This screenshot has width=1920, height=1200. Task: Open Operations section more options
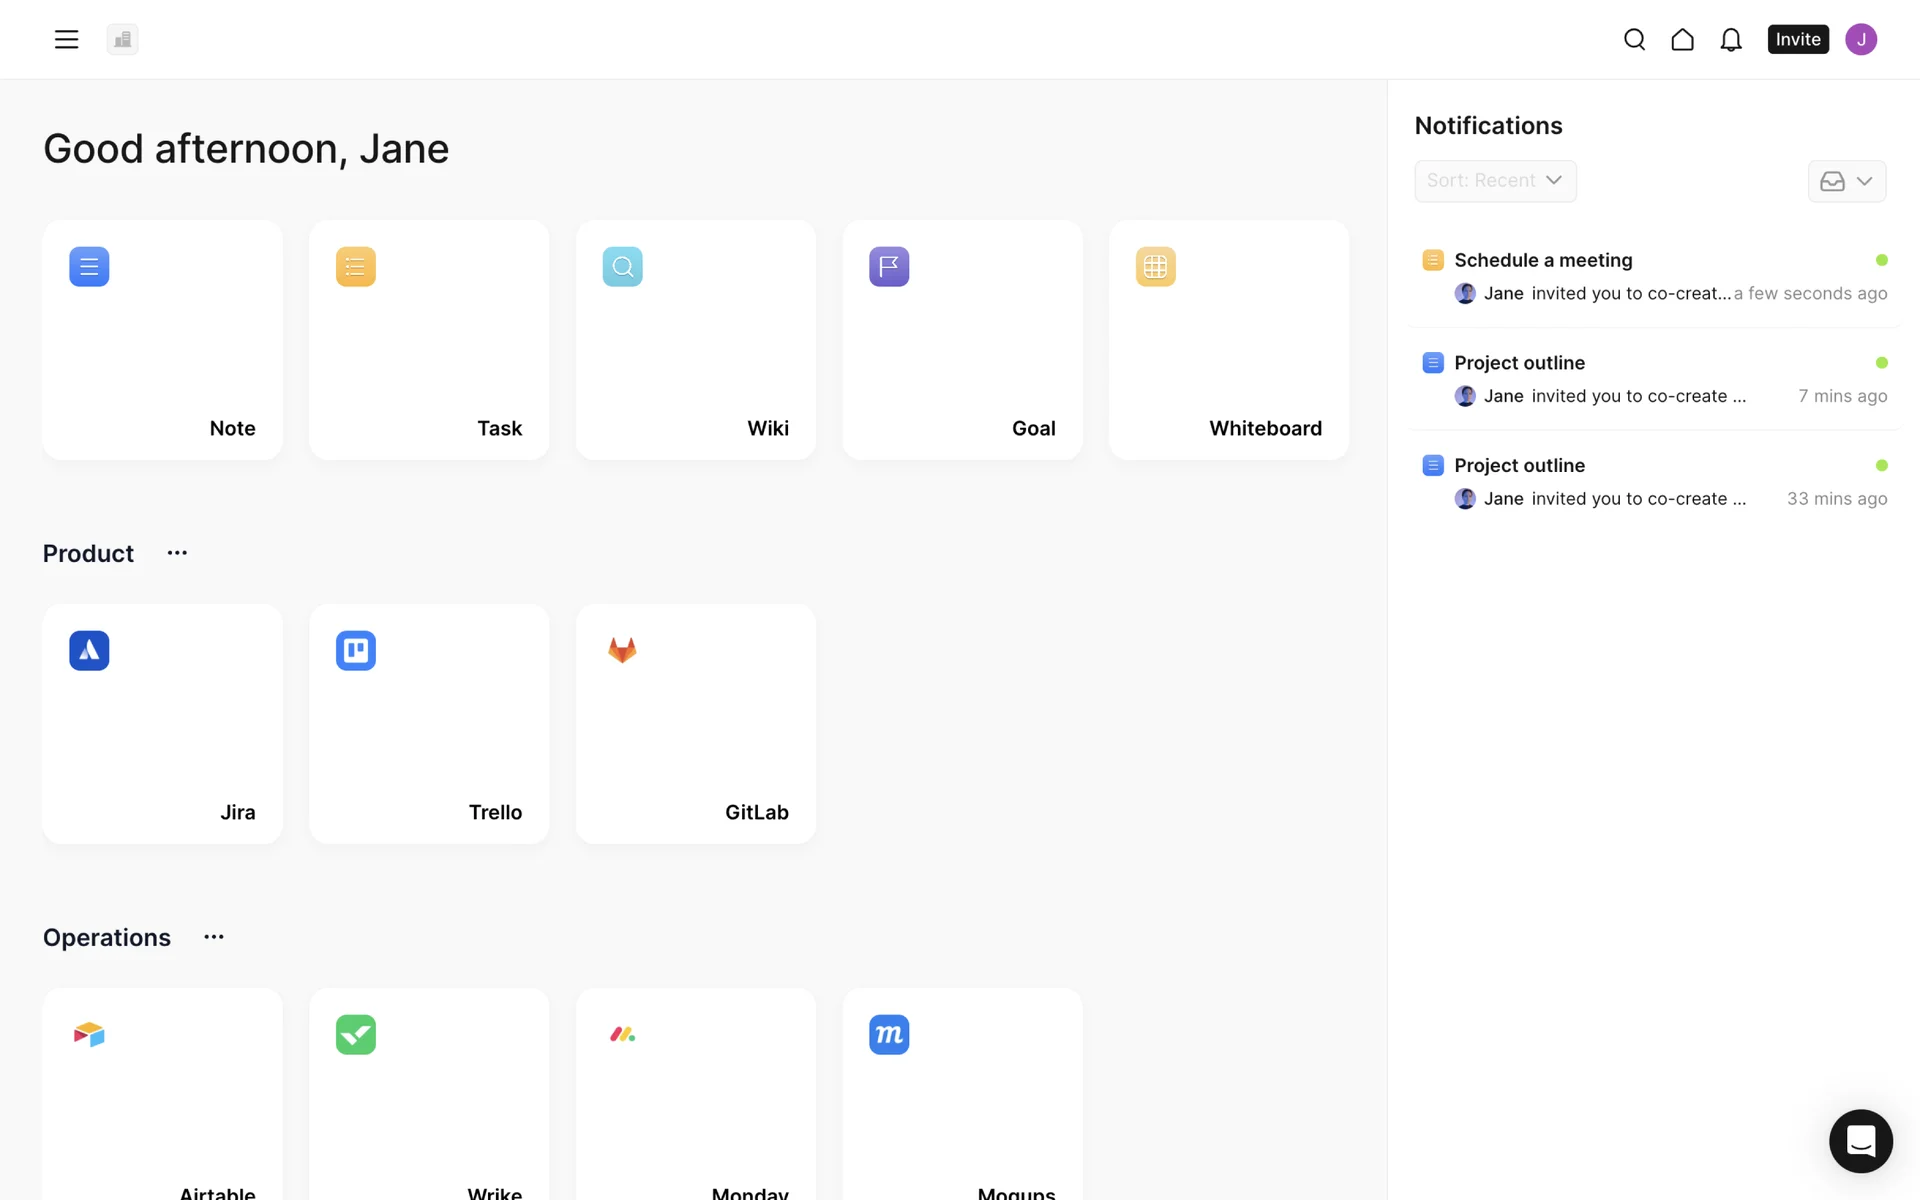(x=214, y=937)
